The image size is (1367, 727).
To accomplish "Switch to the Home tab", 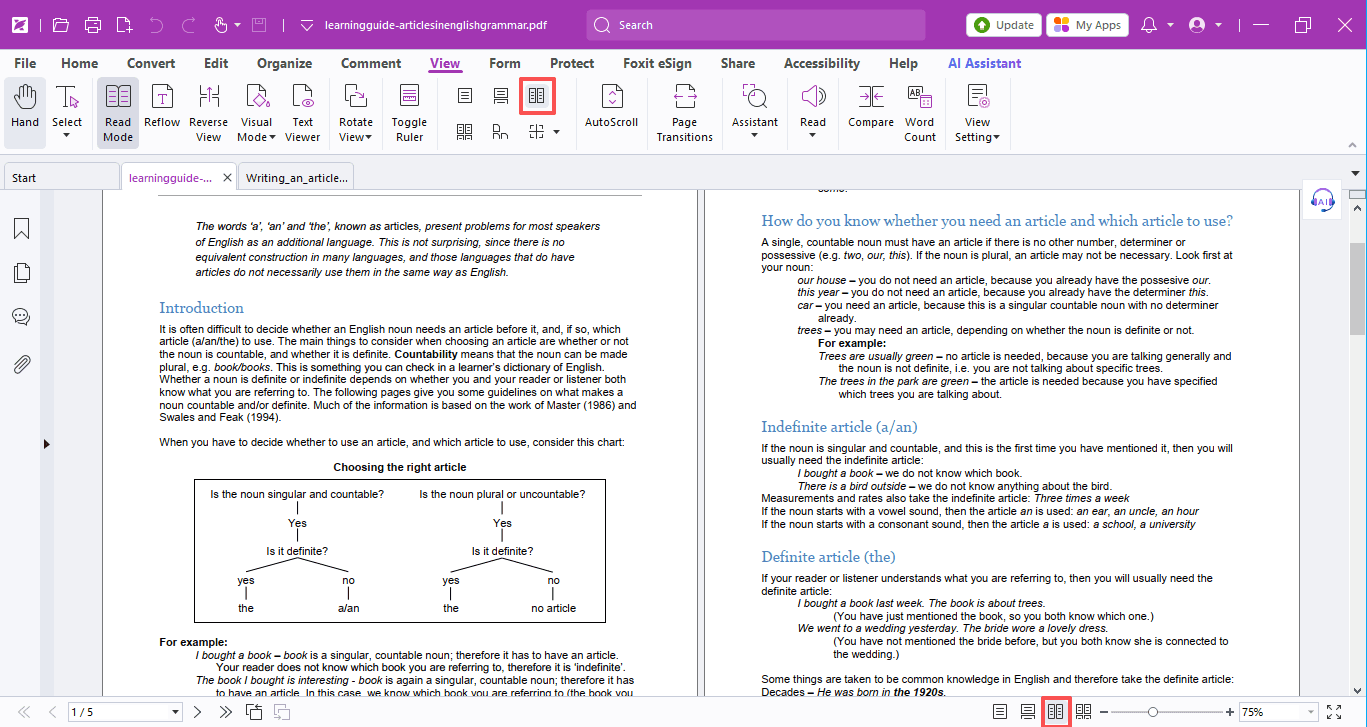I will click(80, 63).
